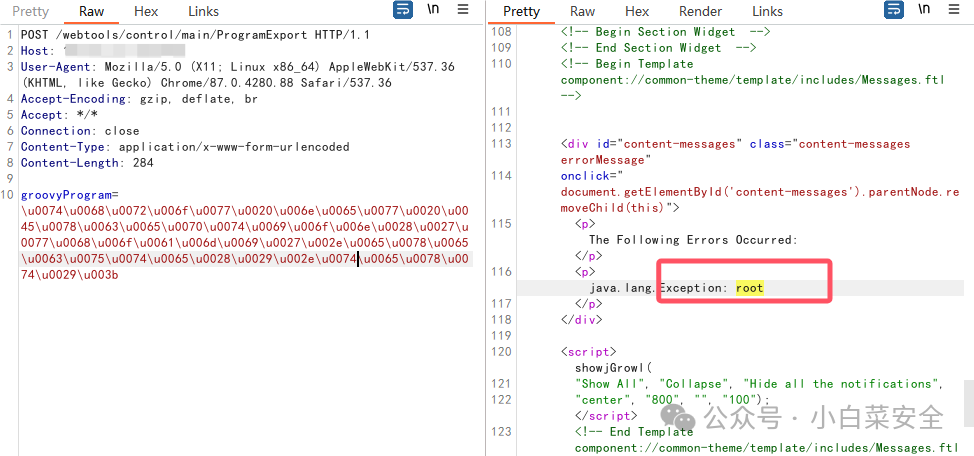
Task: Switch response view to Raw tab
Action: (582, 11)
